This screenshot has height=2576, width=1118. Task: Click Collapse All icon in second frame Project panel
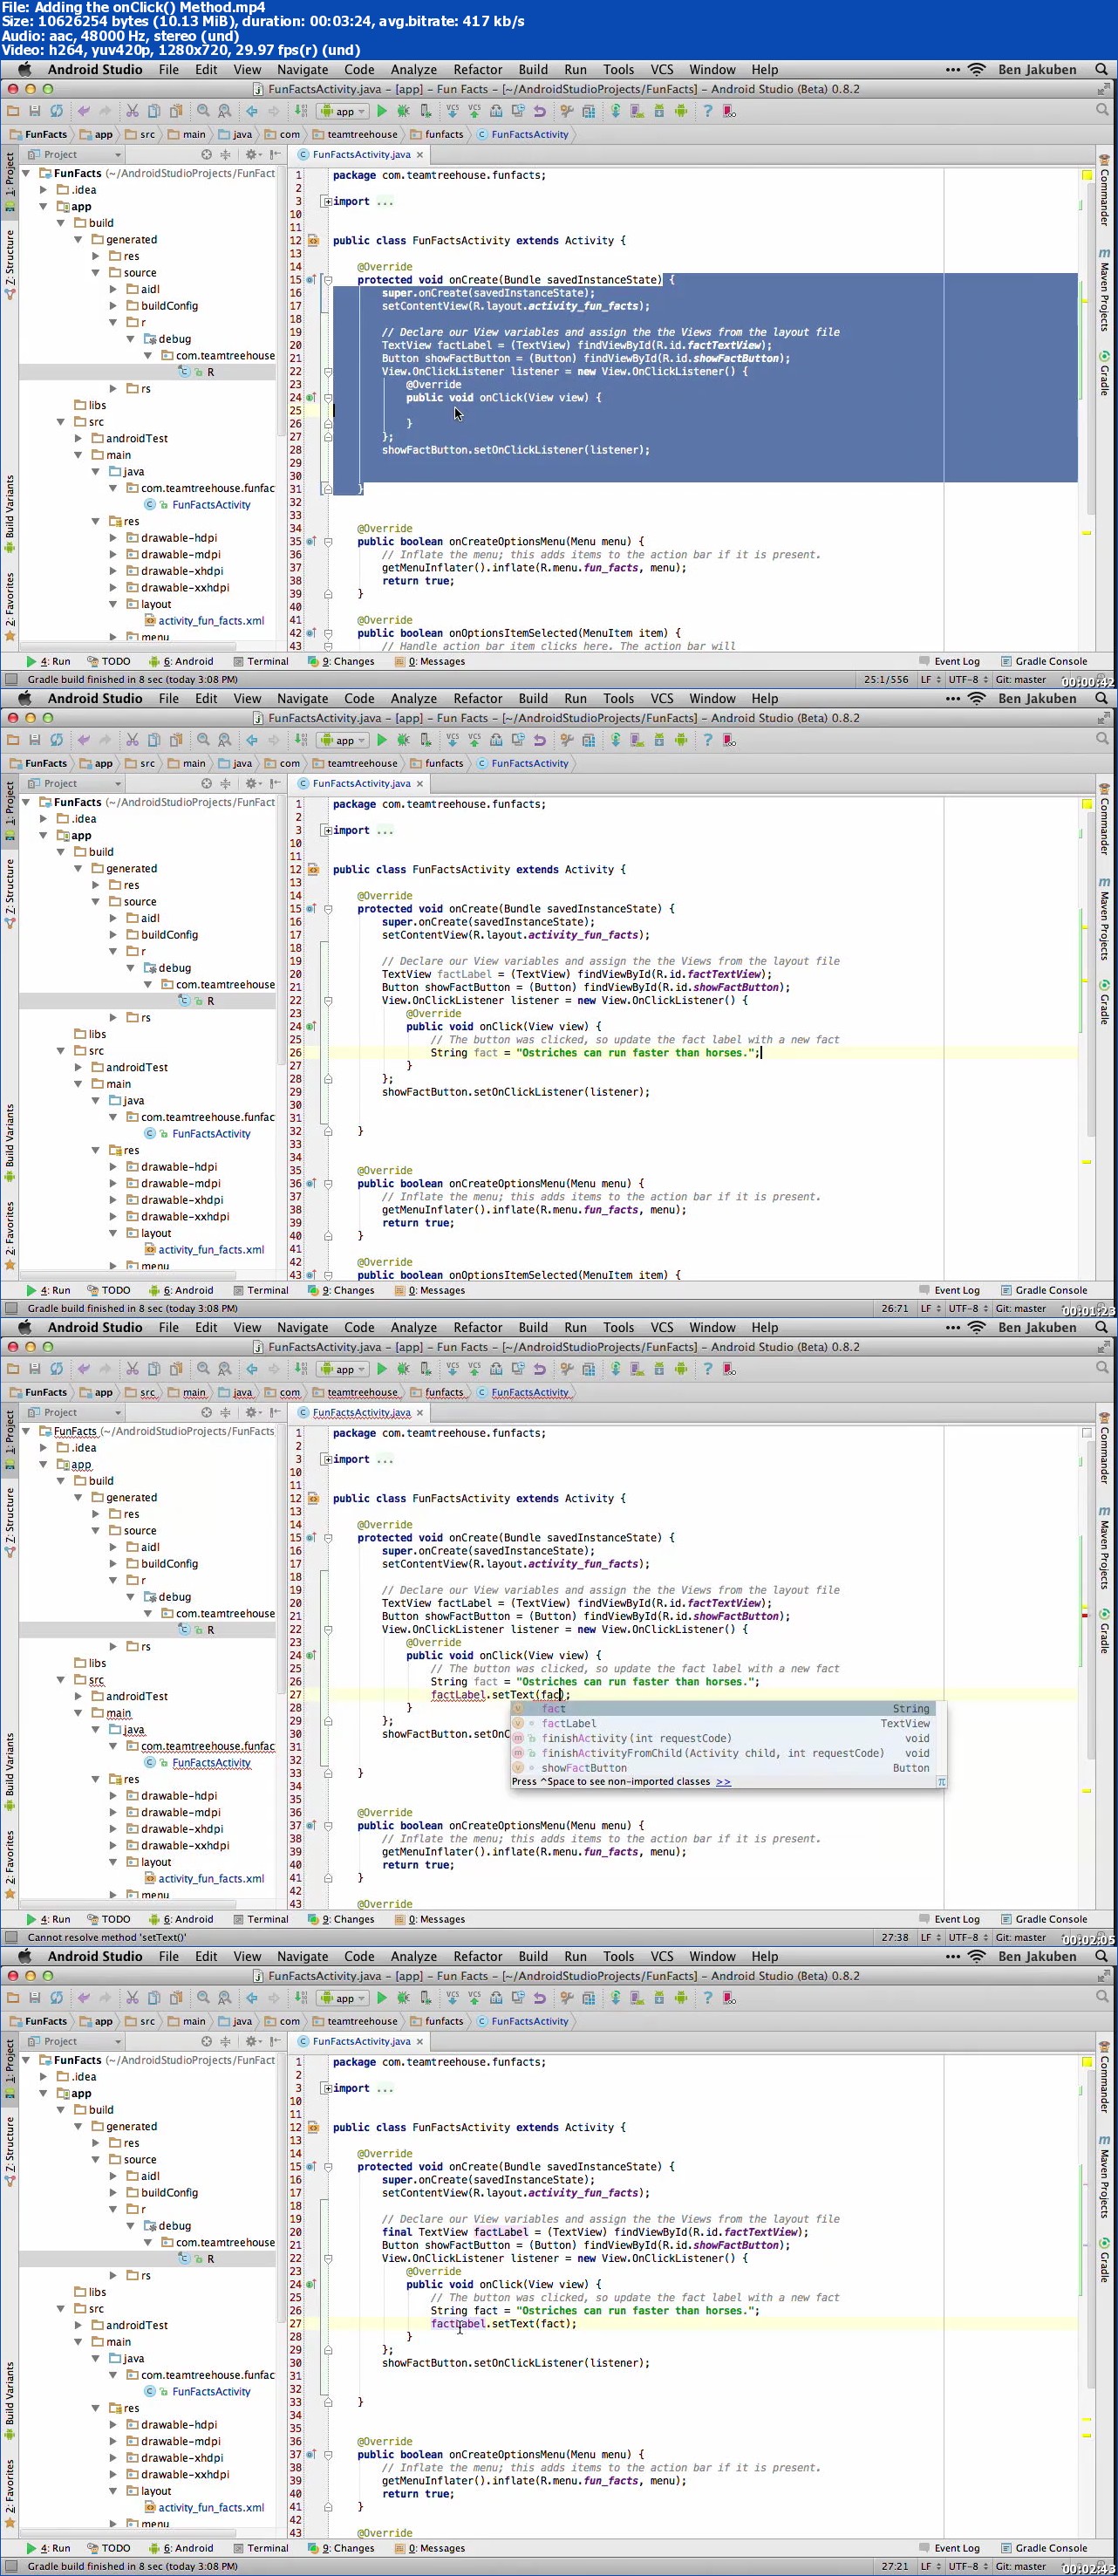(225, 783)
